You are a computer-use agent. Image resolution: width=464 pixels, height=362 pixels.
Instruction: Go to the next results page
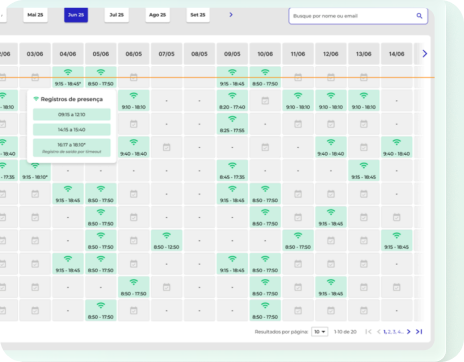click(409, 332)
